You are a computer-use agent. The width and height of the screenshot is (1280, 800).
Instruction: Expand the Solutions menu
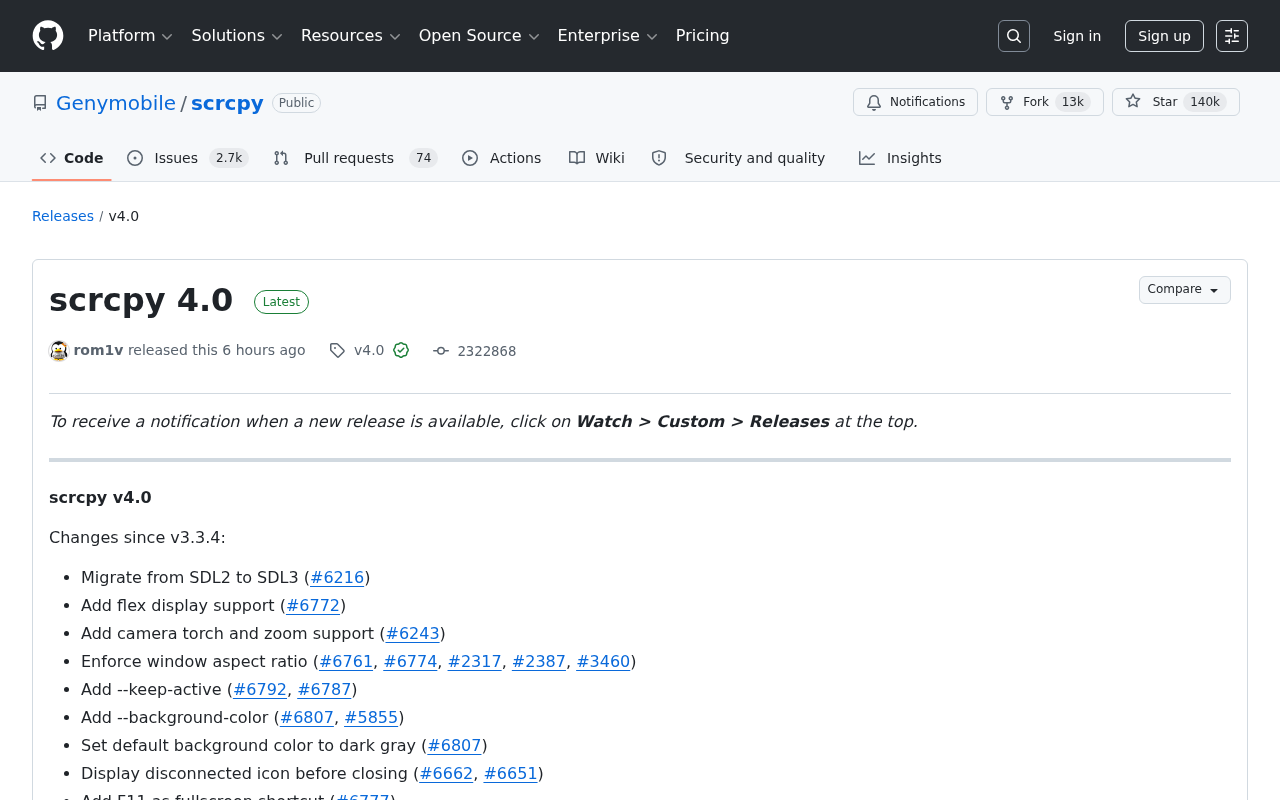238,36
